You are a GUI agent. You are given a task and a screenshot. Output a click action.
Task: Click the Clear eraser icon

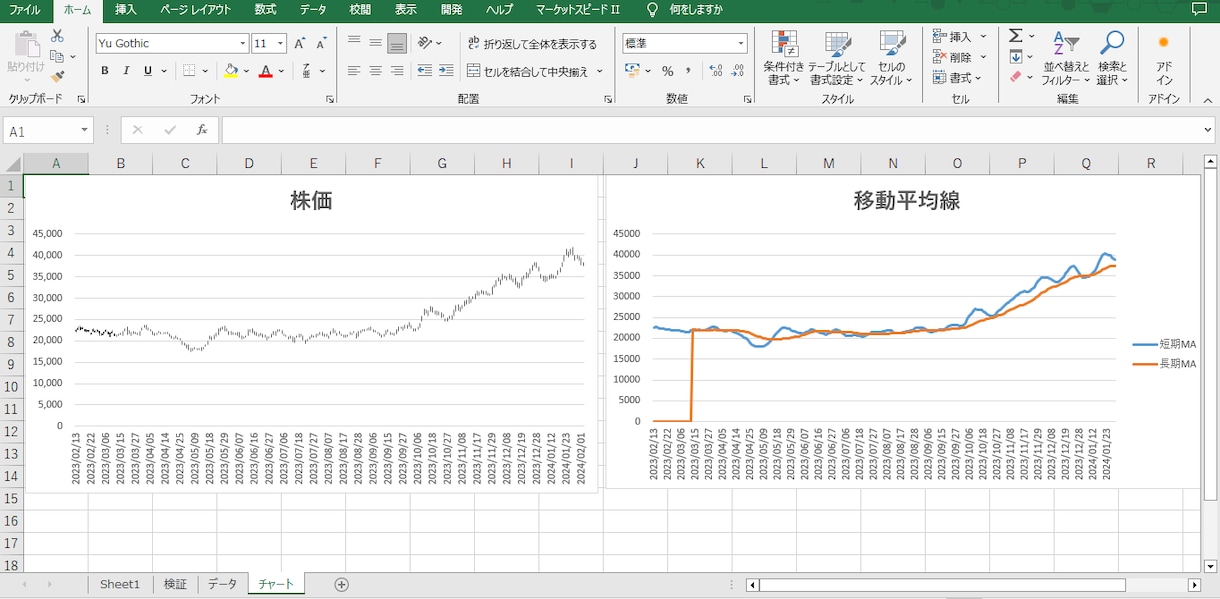click(1016, 77)
